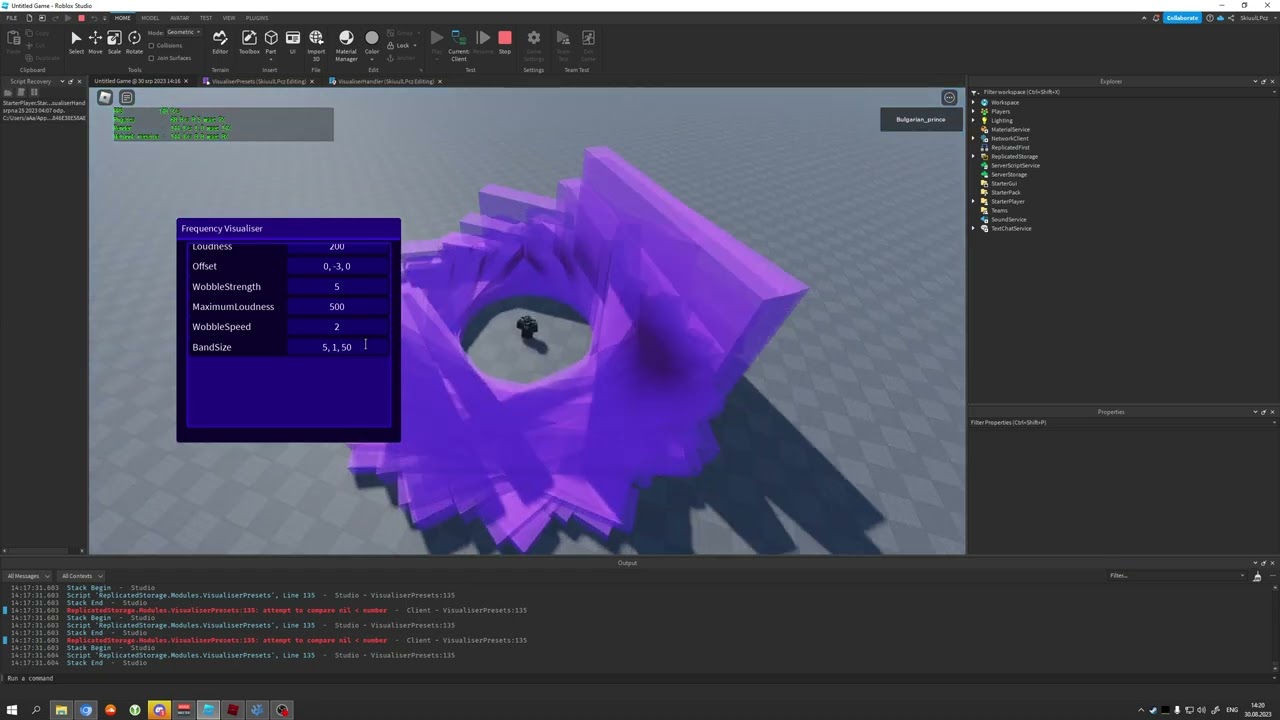
Task: Clear the Output log with the broom icon
Action: 1257,576
